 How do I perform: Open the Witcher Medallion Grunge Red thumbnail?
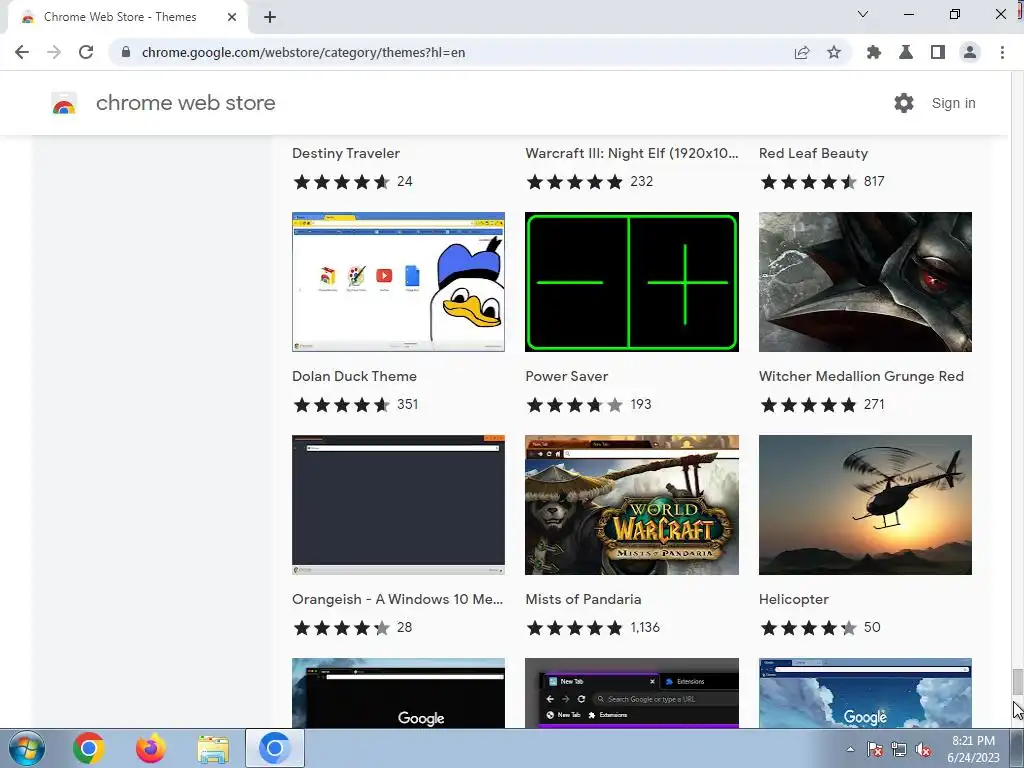[865, 281]
